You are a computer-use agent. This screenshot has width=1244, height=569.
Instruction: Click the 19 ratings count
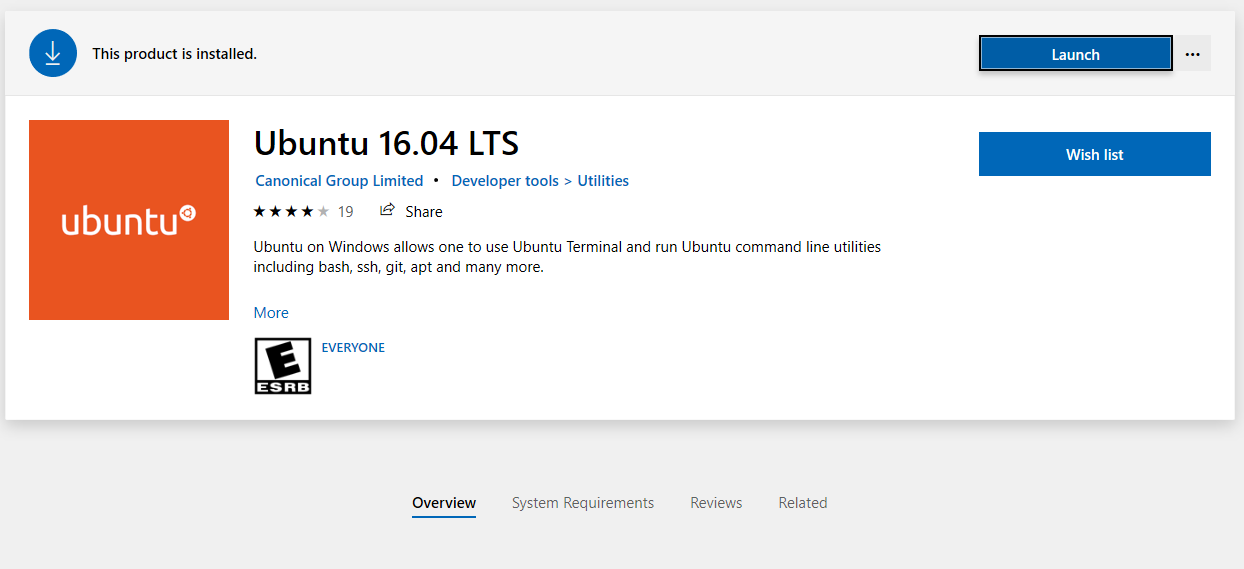point(345,211)
